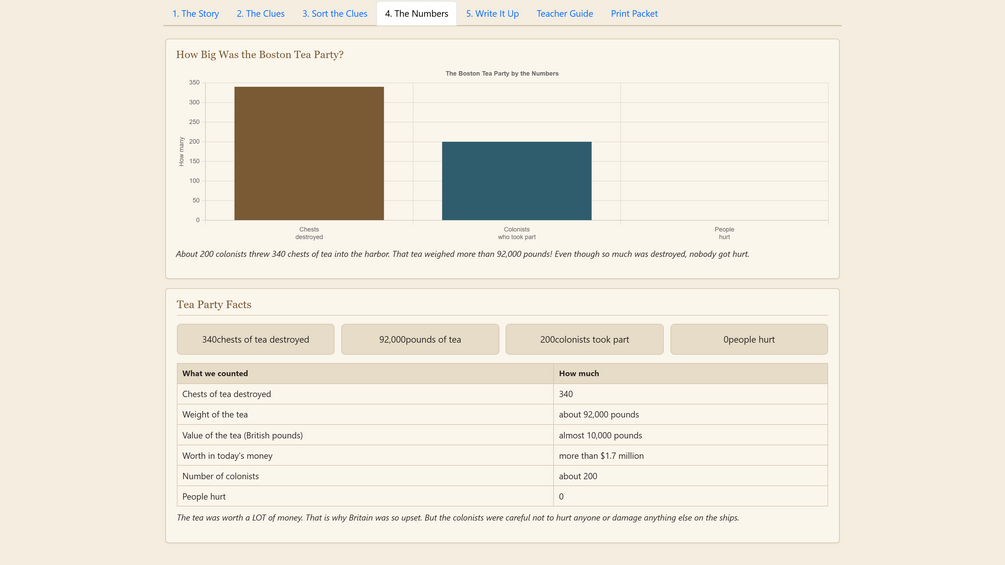Select the Weight of the tea row
This screenshot has width=1005, height=565.
click(502, 414)
